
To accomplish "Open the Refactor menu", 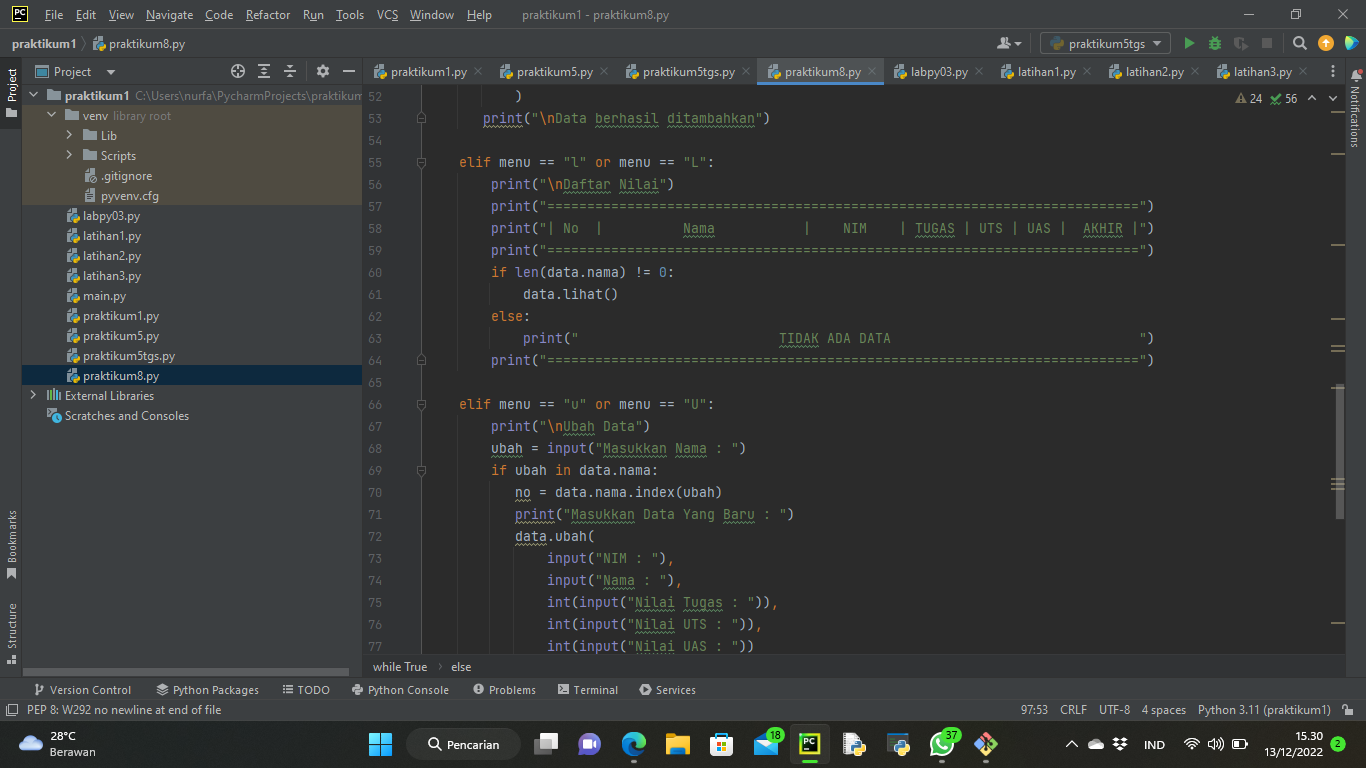I will pyautogui.click(x=267, y=15).
